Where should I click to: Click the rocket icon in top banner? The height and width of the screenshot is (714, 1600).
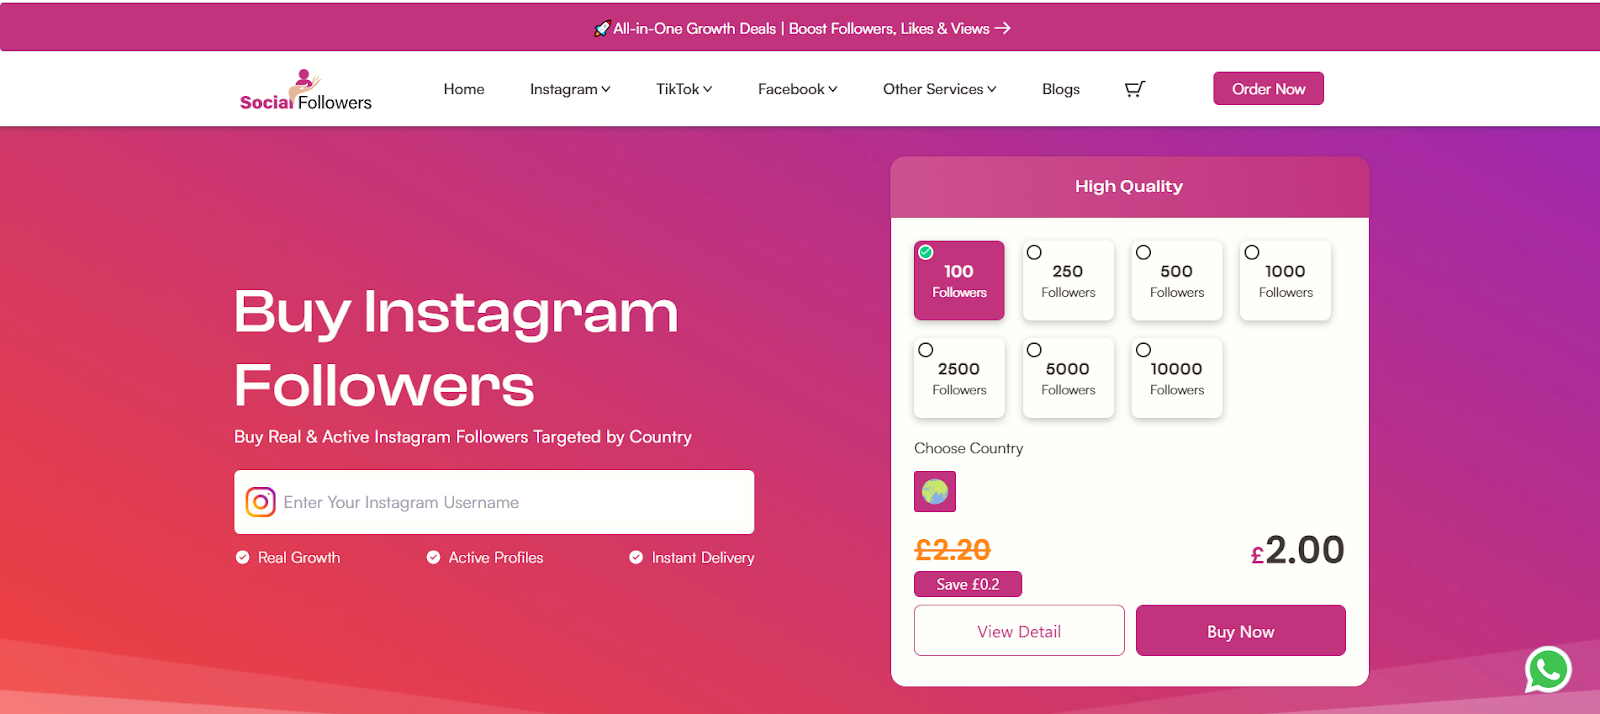coord(601,29)
